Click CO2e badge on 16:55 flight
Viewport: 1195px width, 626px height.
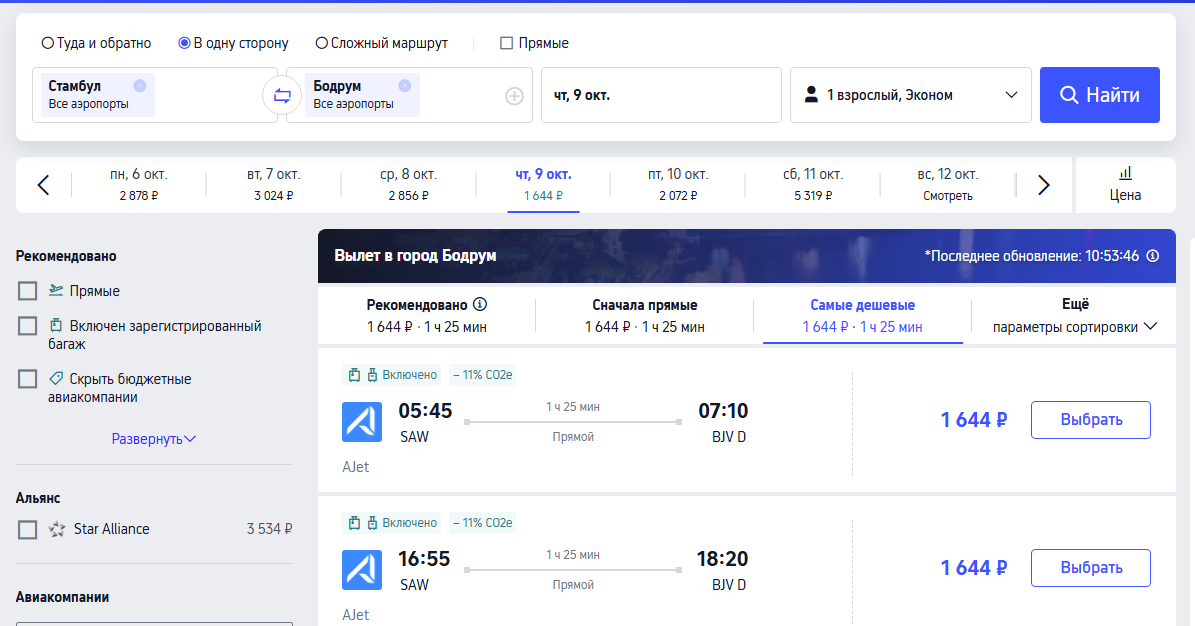(482, 522)
